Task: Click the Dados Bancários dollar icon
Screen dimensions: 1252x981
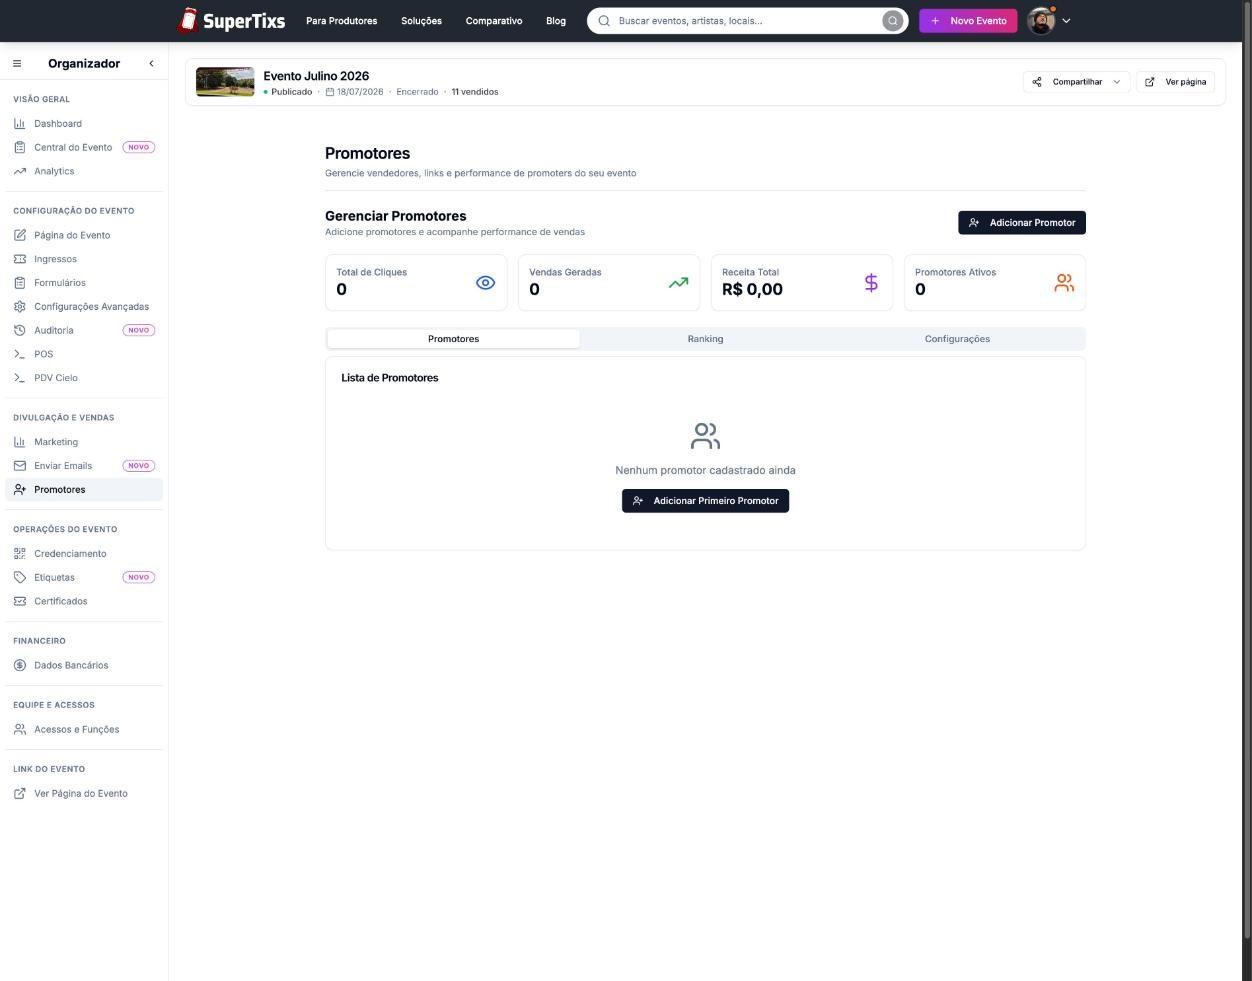Action: [20, 665]
